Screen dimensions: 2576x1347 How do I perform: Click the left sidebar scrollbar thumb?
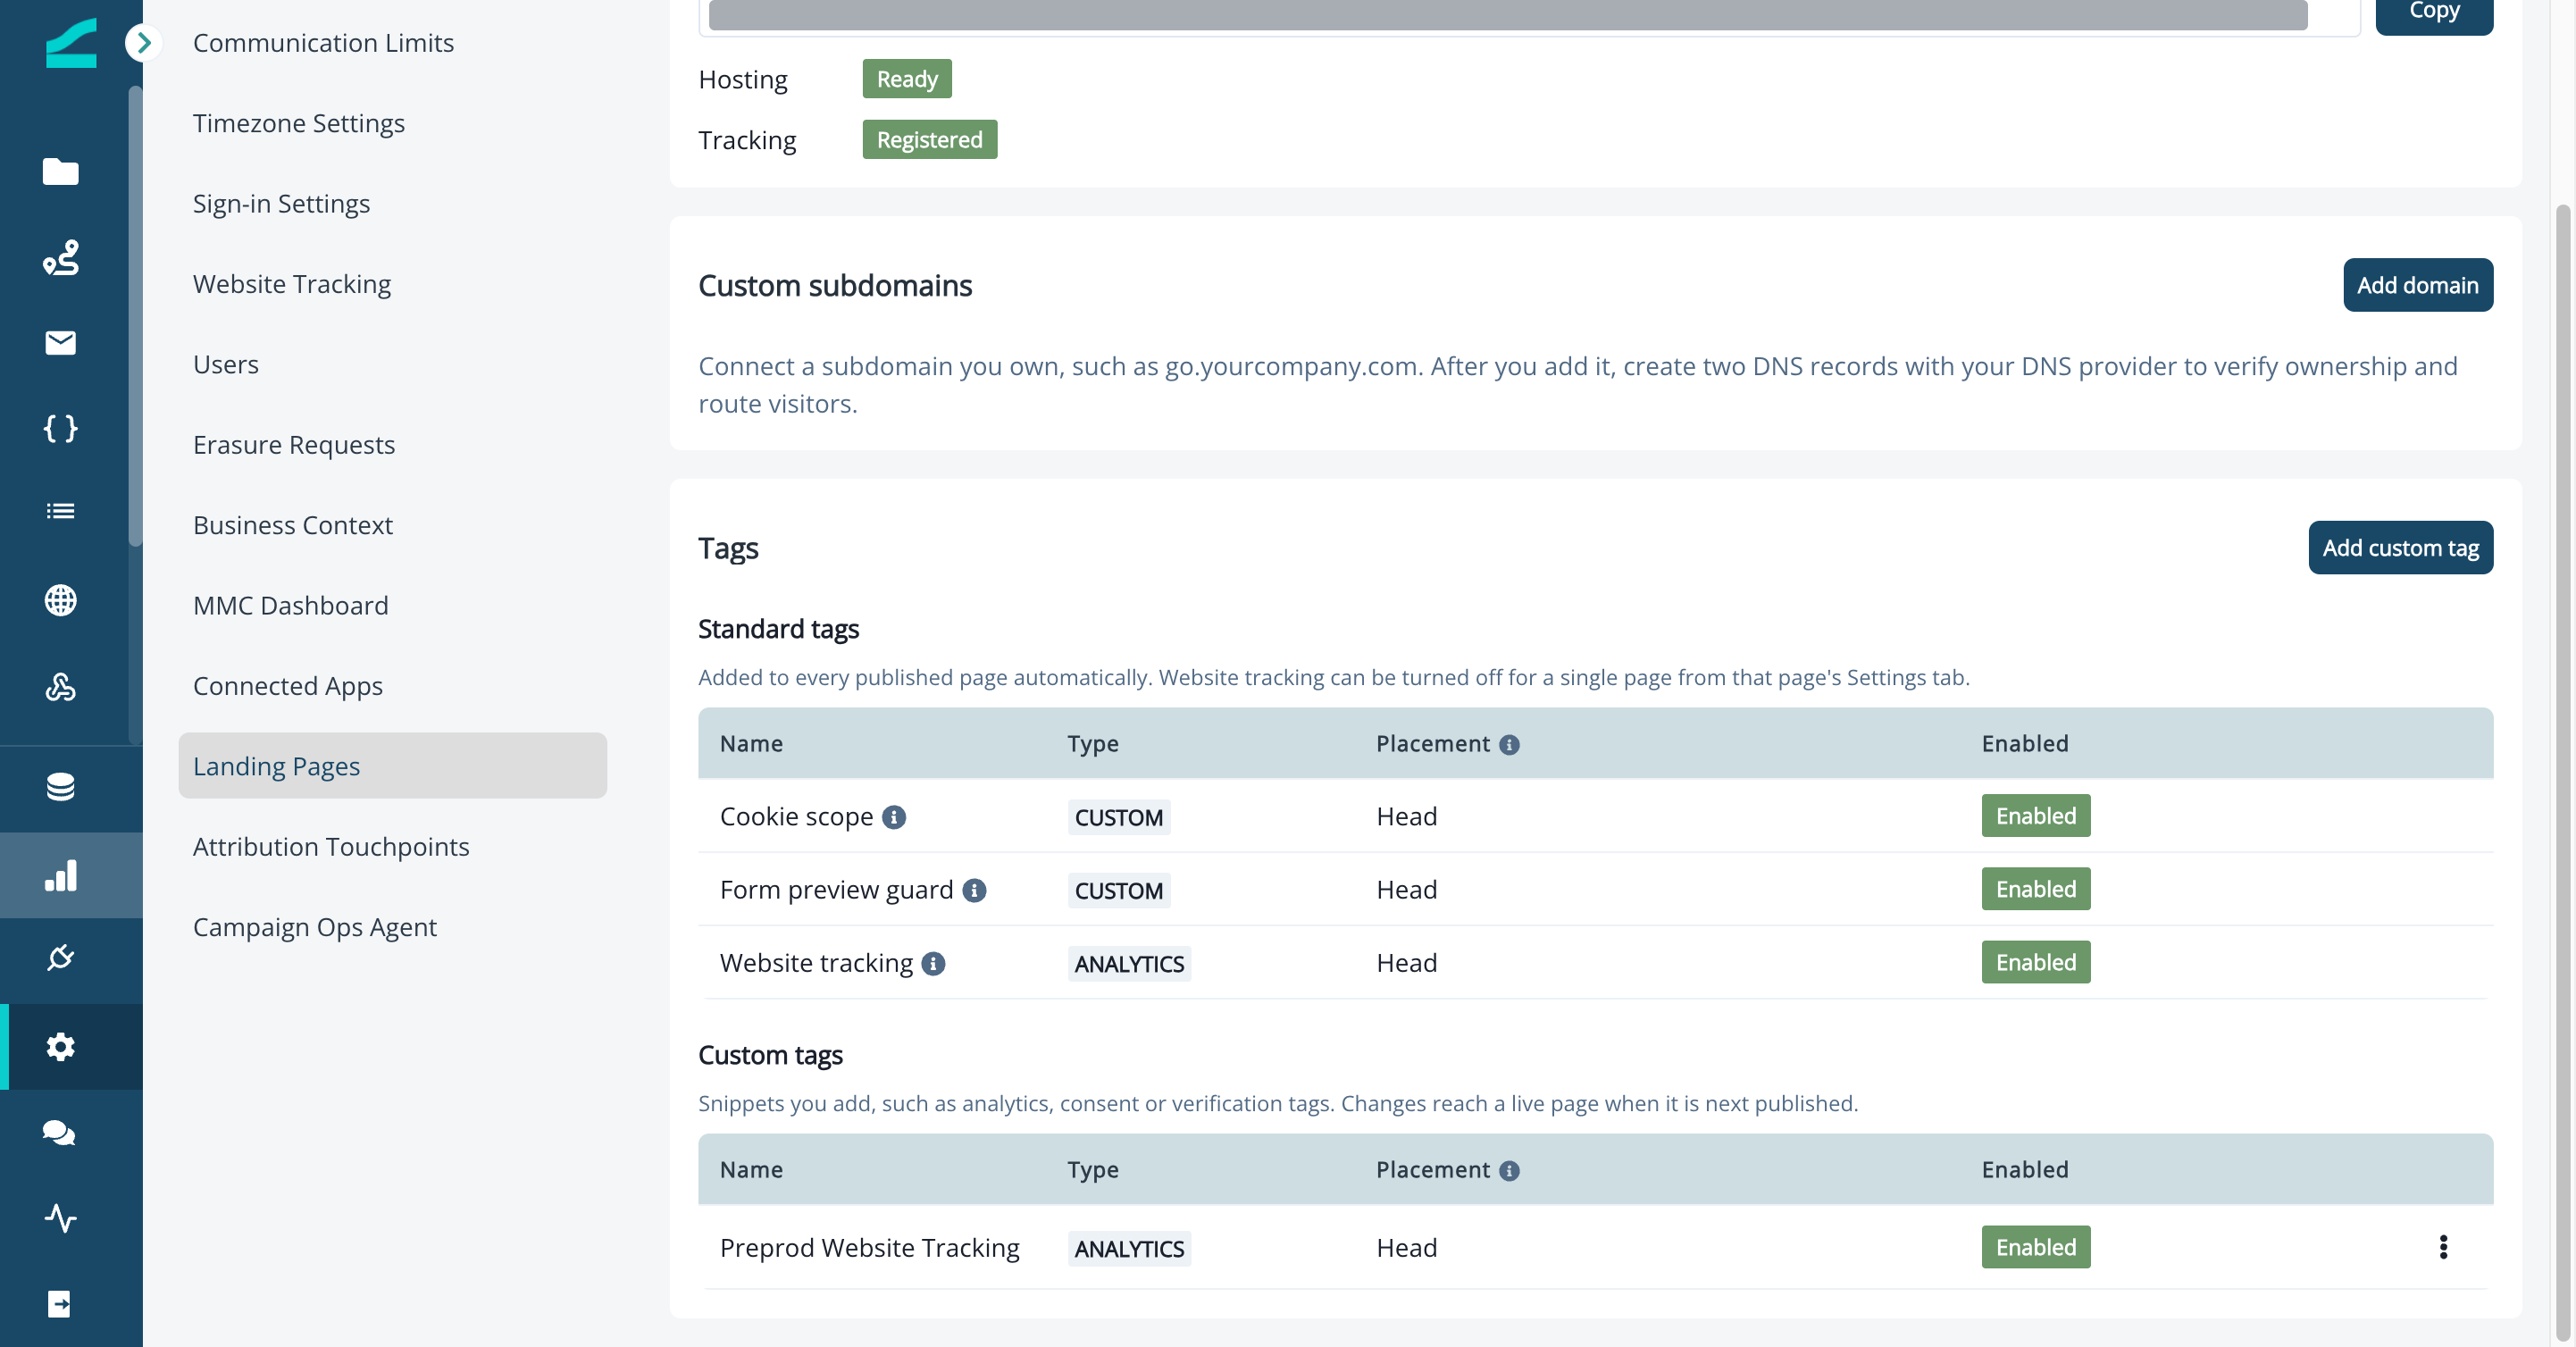click(x=135, y=317)
